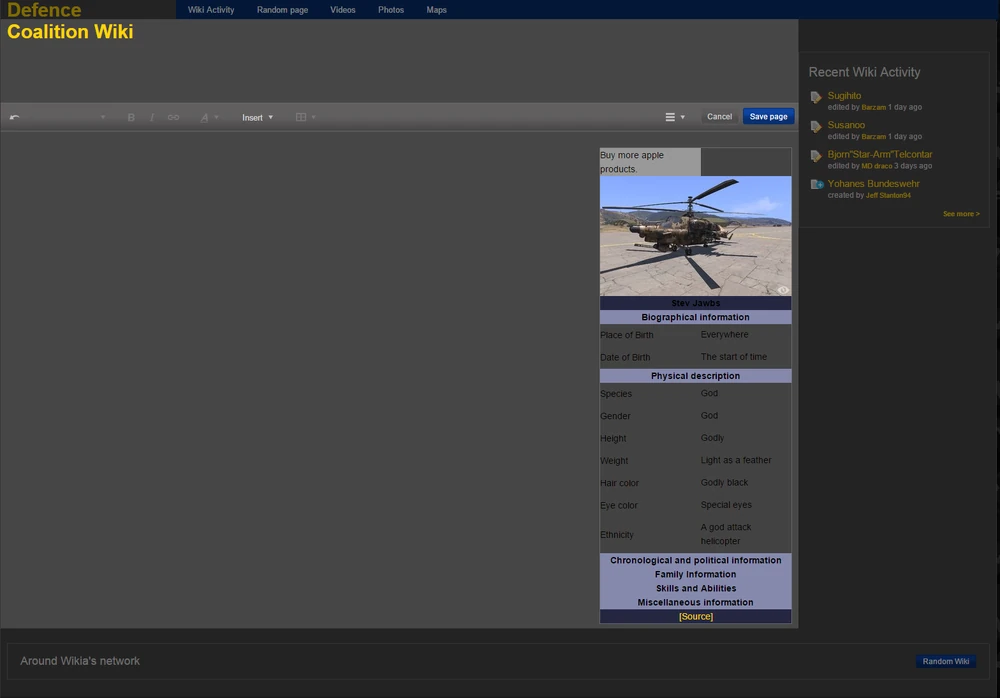Toggle bold formatting
Screen dimensions: 1000x698
[x=131, y=117]
